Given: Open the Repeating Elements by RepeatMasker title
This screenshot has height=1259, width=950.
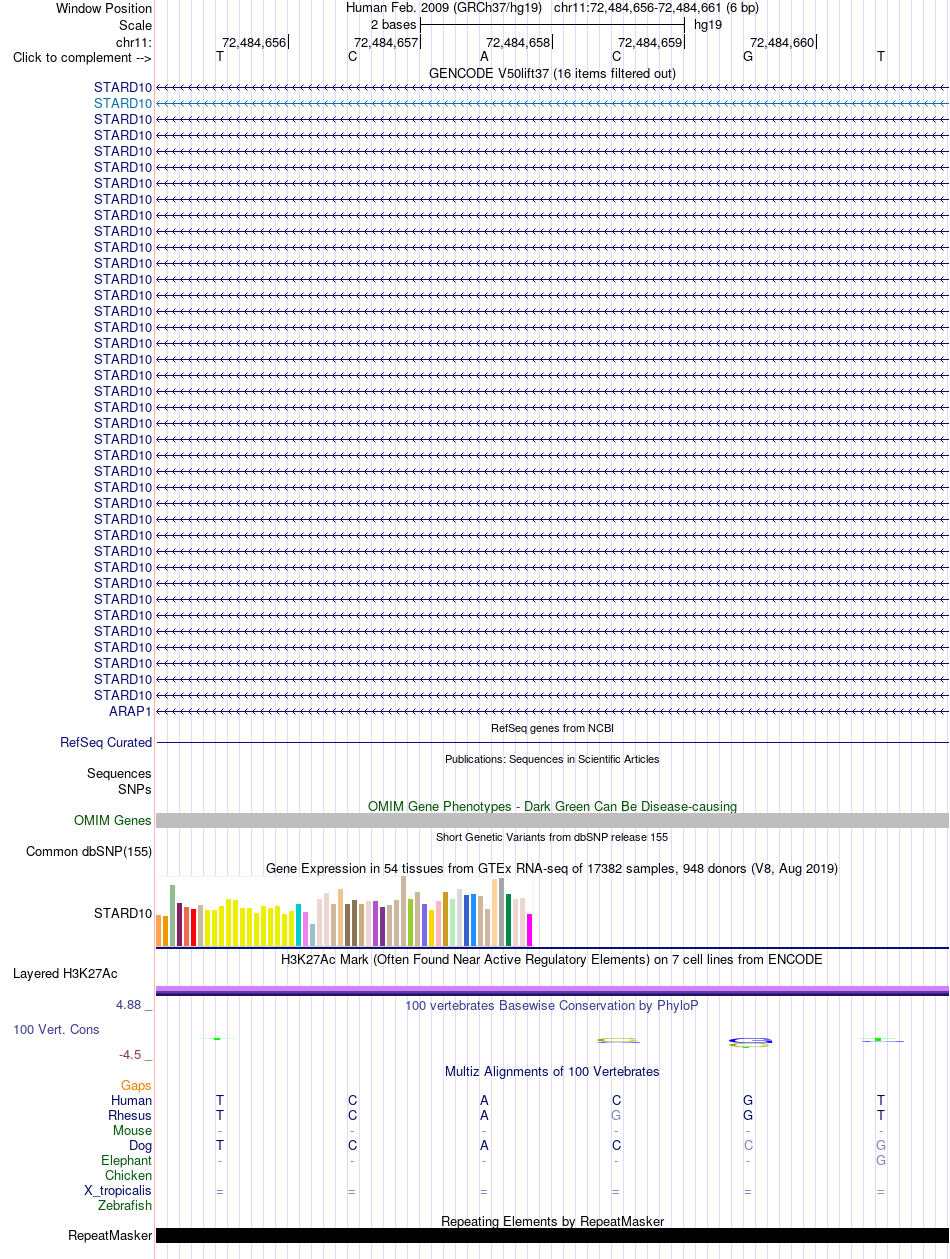Looking at the screenshot, I should click(x=552, y=1221).
